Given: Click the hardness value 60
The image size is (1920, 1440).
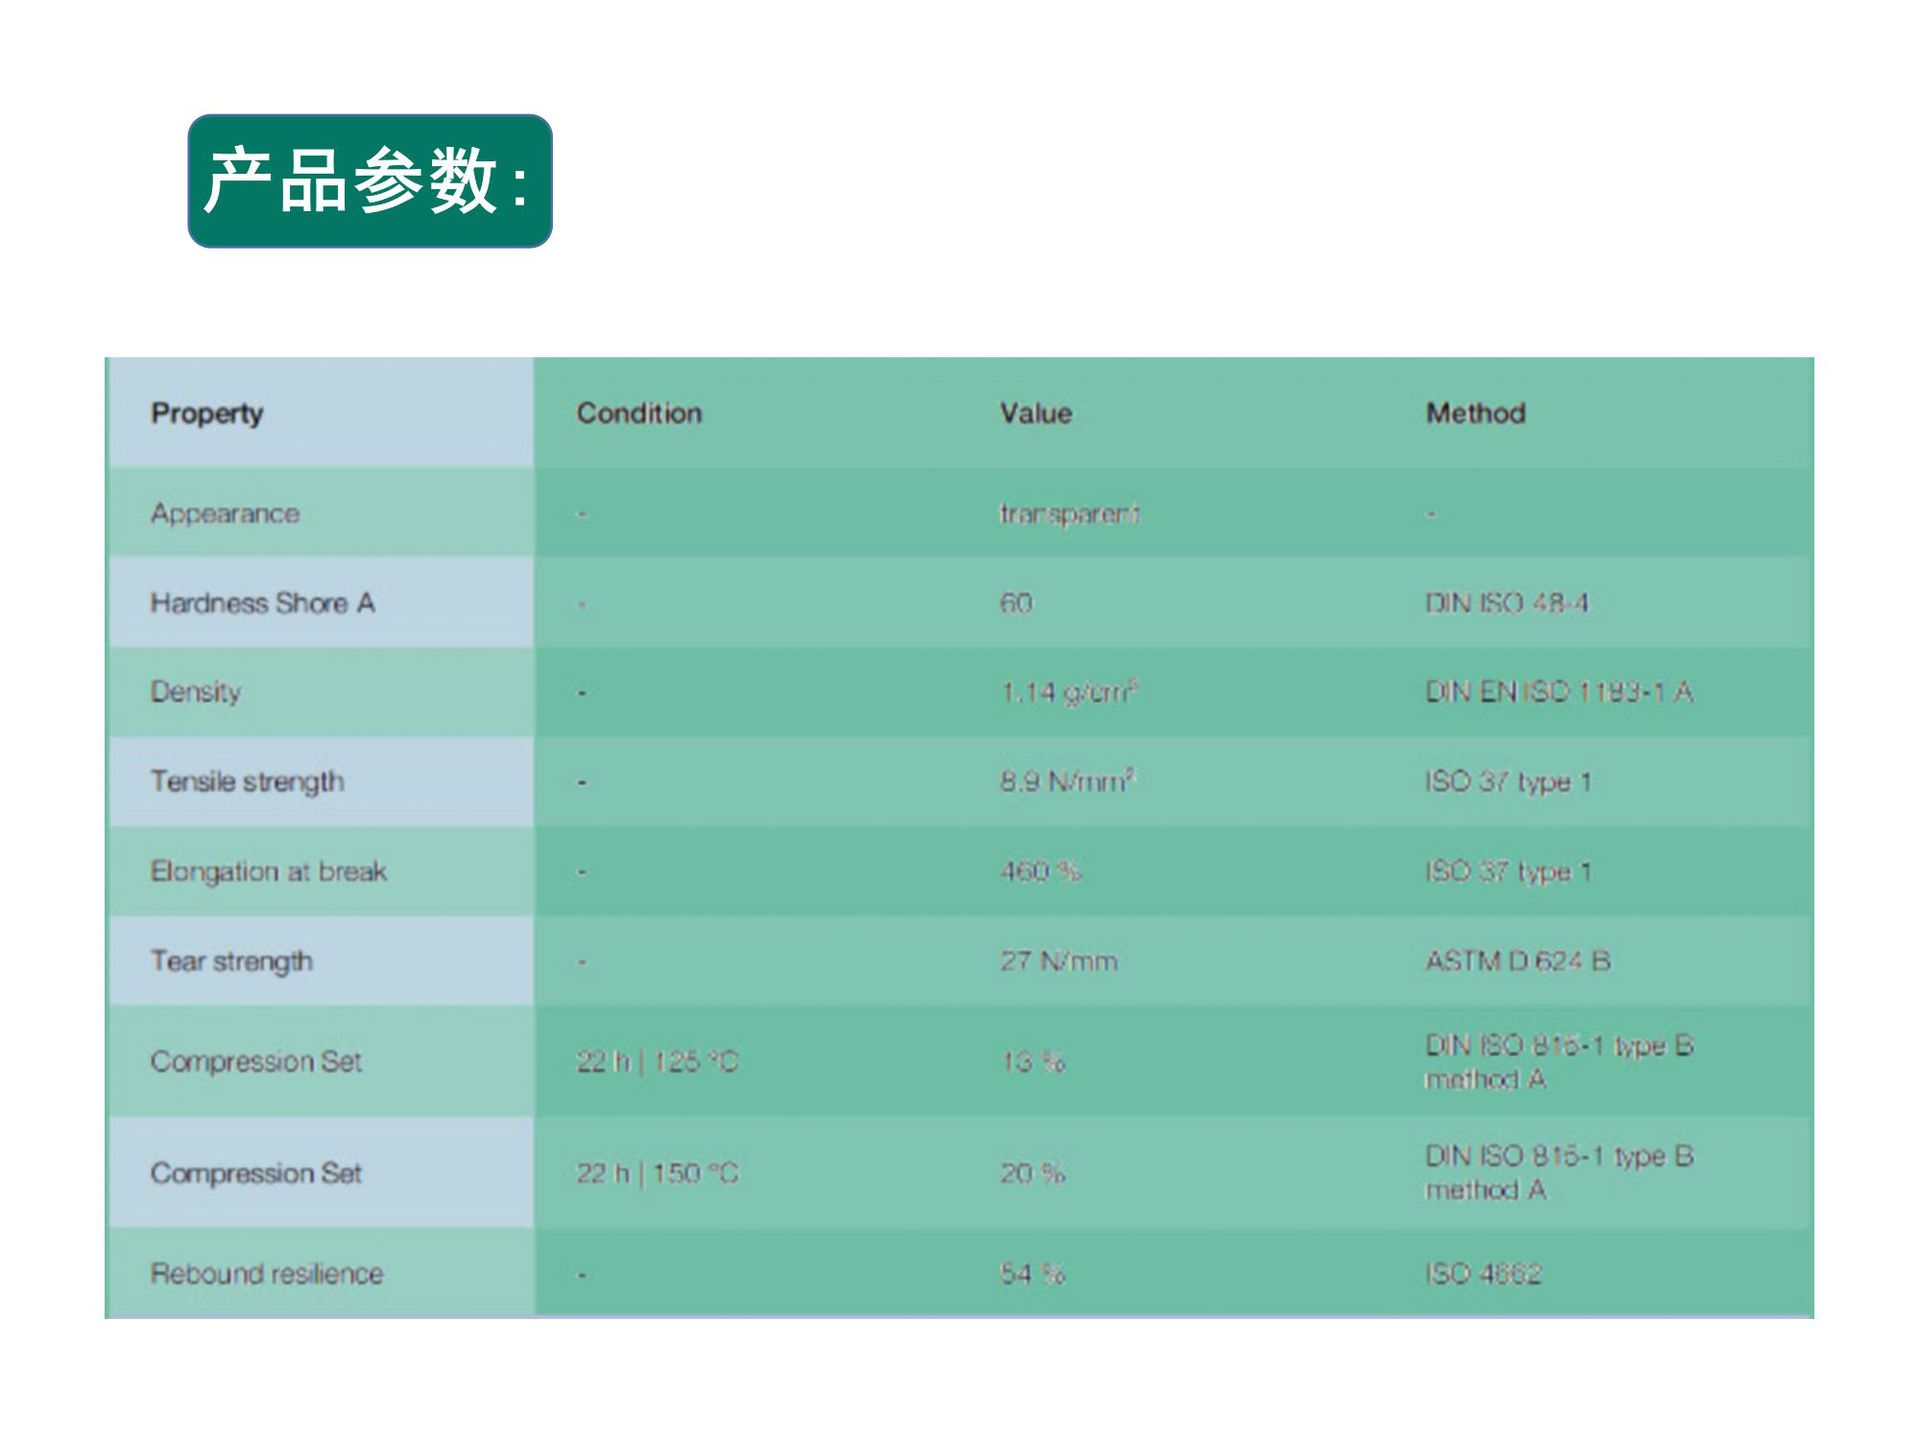Looking at the screenshot, I should (x=1016, y=603).
